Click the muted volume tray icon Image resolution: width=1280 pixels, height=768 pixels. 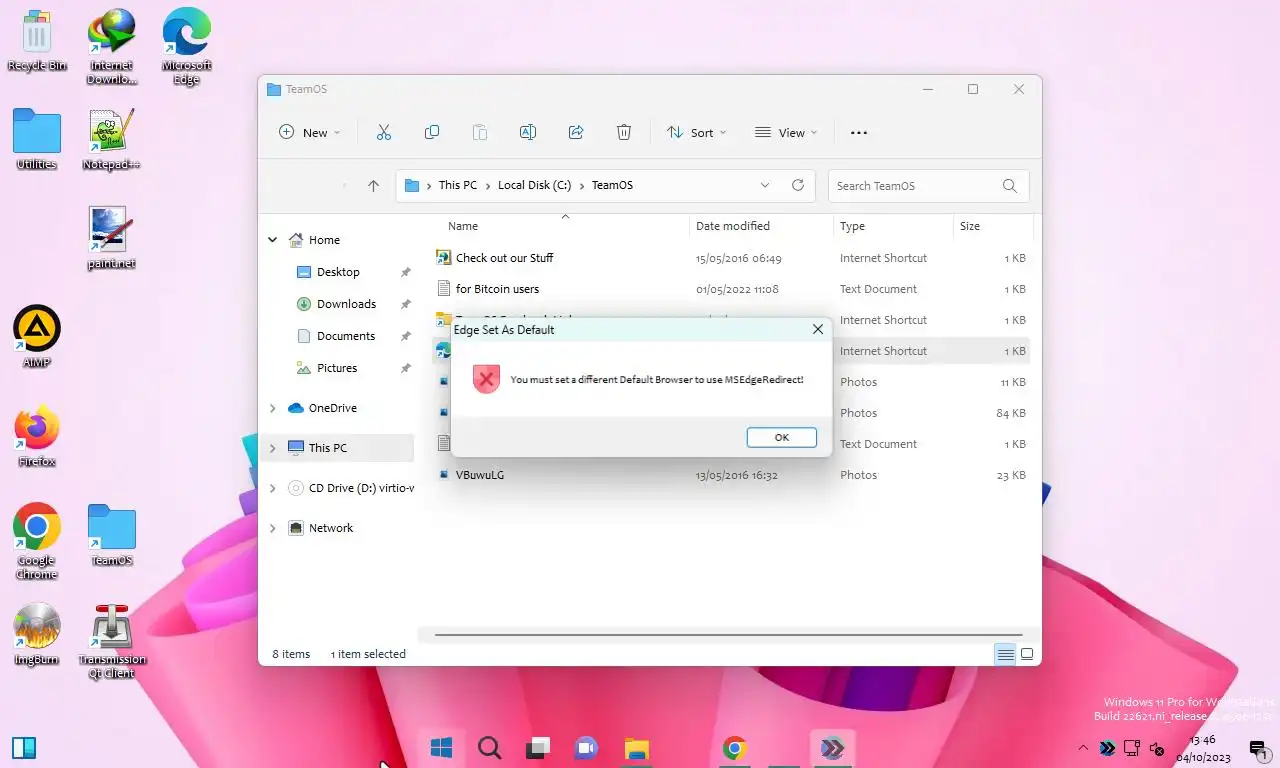[x=1157, y=748]
